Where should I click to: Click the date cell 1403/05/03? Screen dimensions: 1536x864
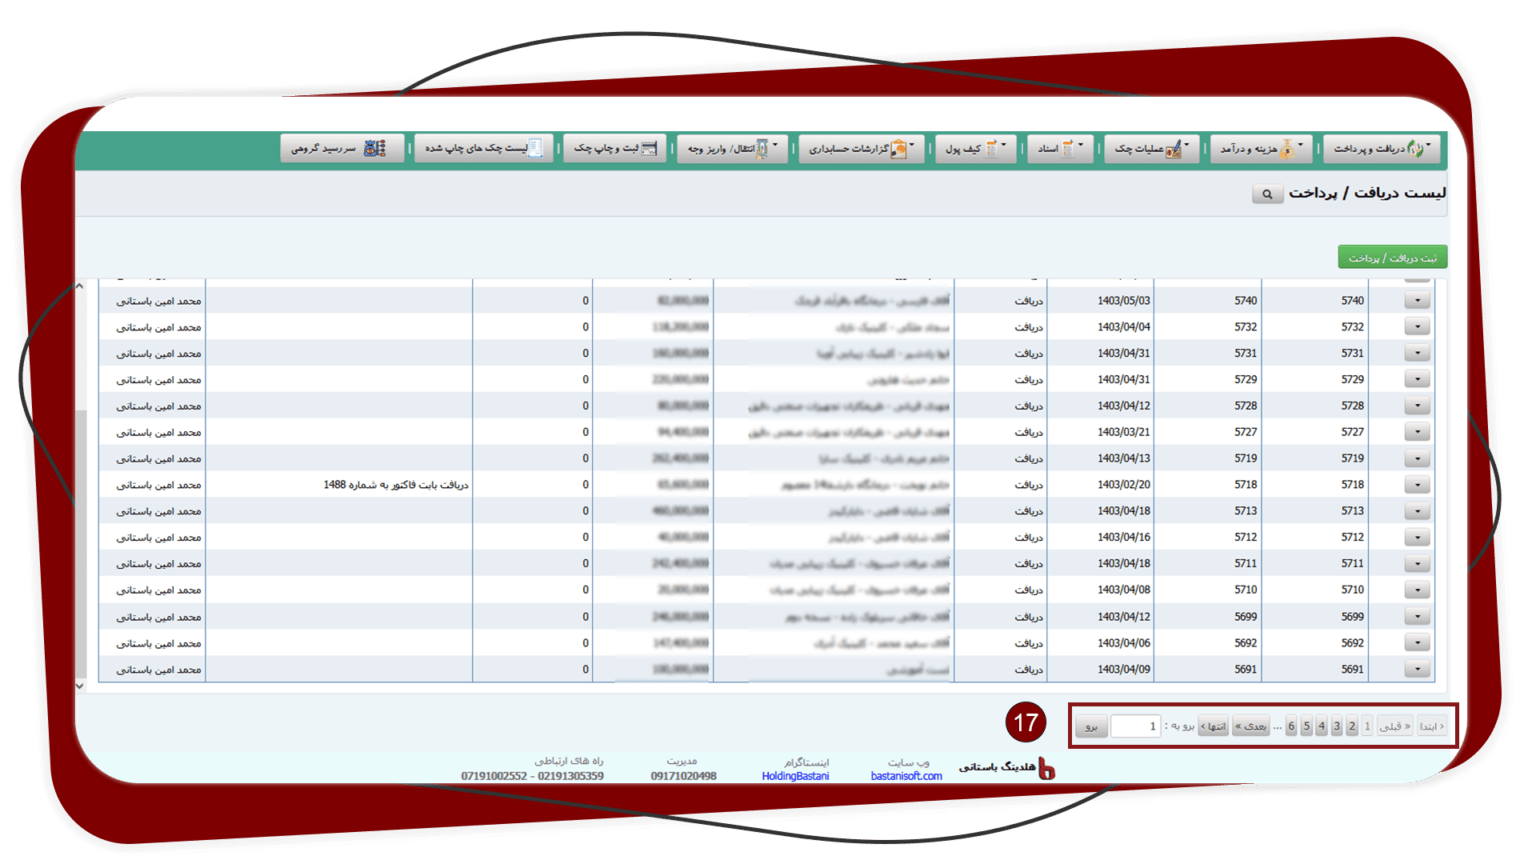tap(1123, 301)
